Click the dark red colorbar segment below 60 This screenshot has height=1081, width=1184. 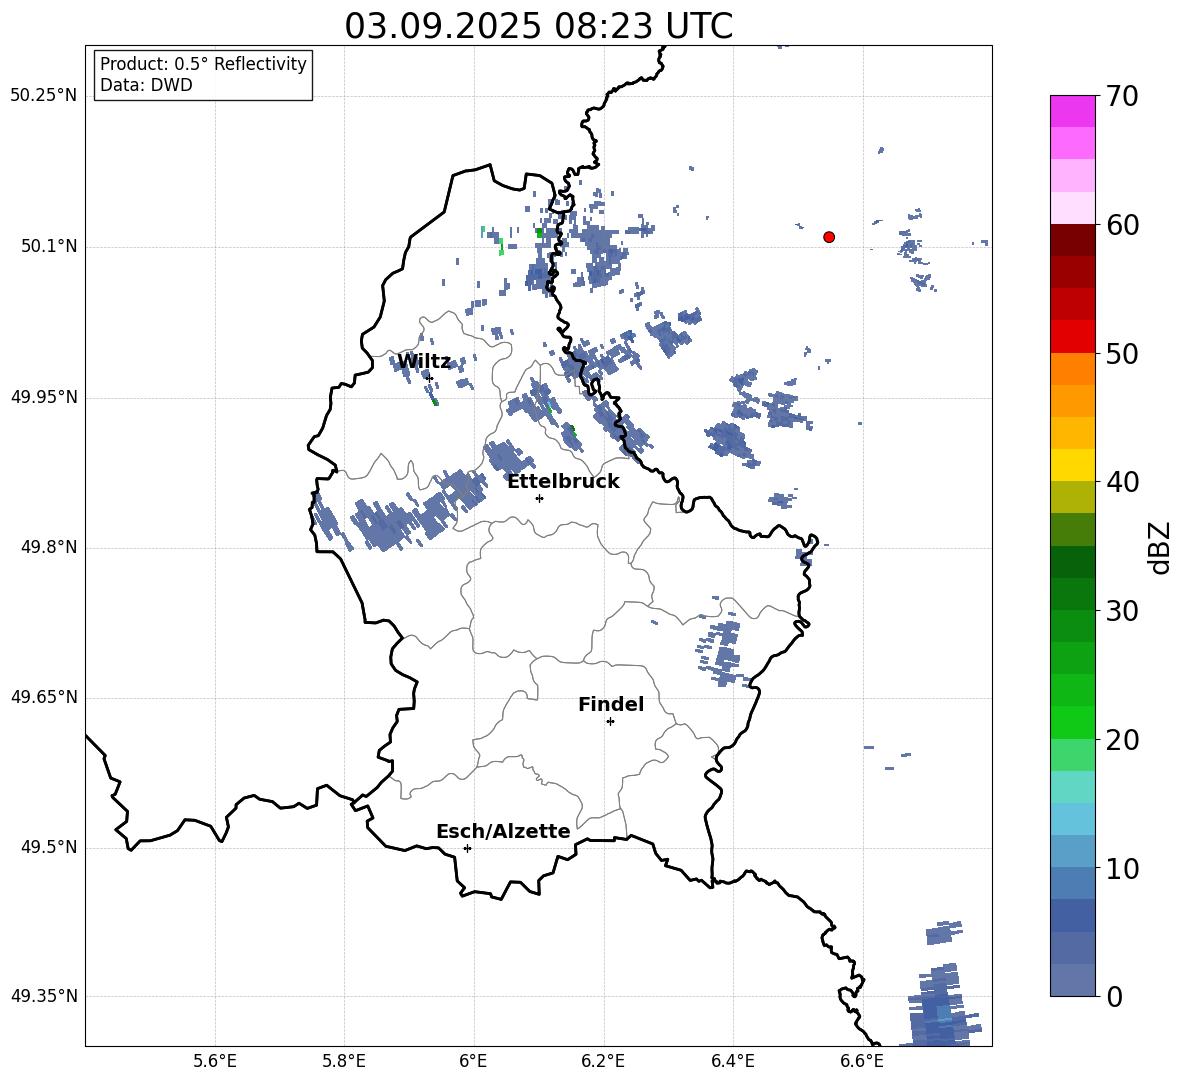point(1072,240)
